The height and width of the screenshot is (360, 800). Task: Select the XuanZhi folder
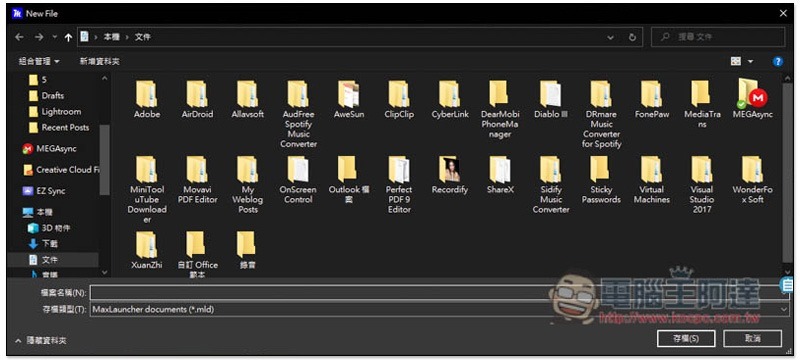point(146,250)
